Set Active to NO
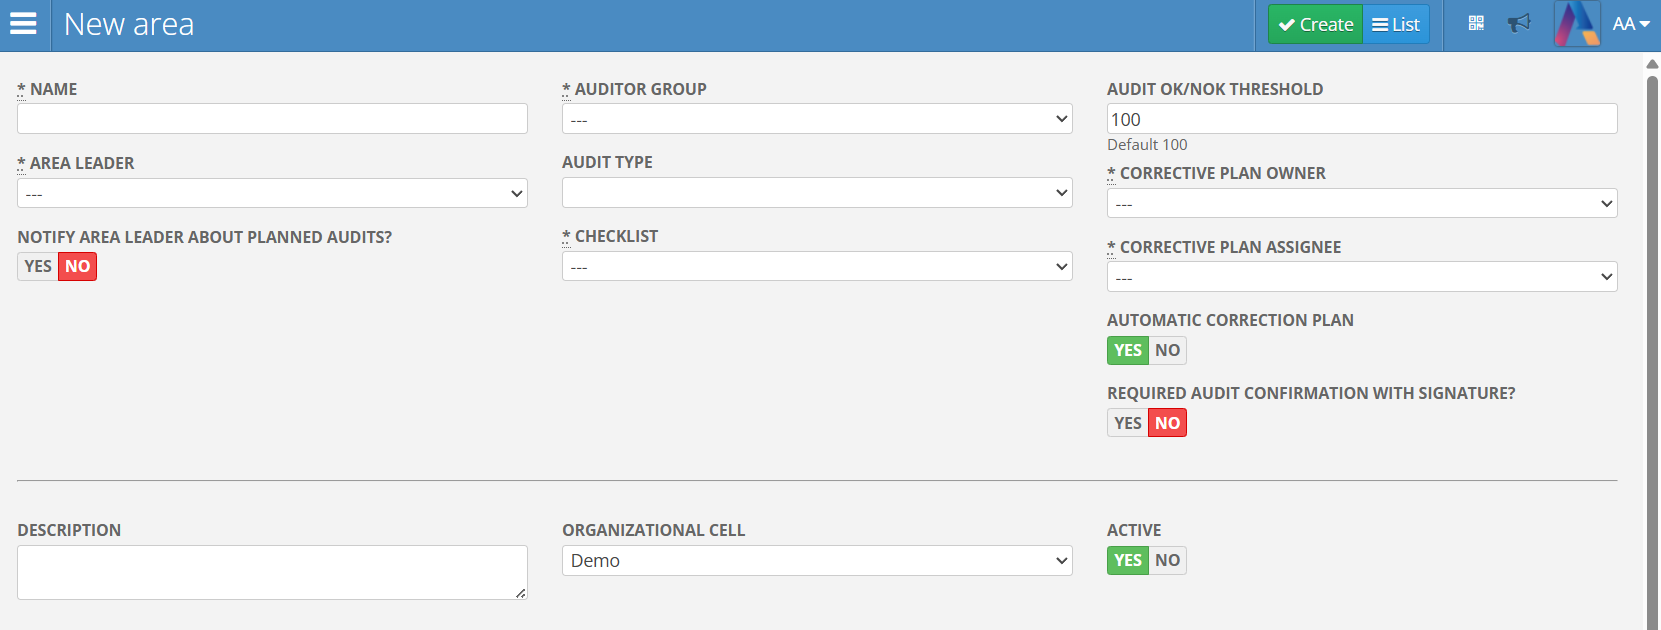The image size is (1661, 630). [1167, 561]
